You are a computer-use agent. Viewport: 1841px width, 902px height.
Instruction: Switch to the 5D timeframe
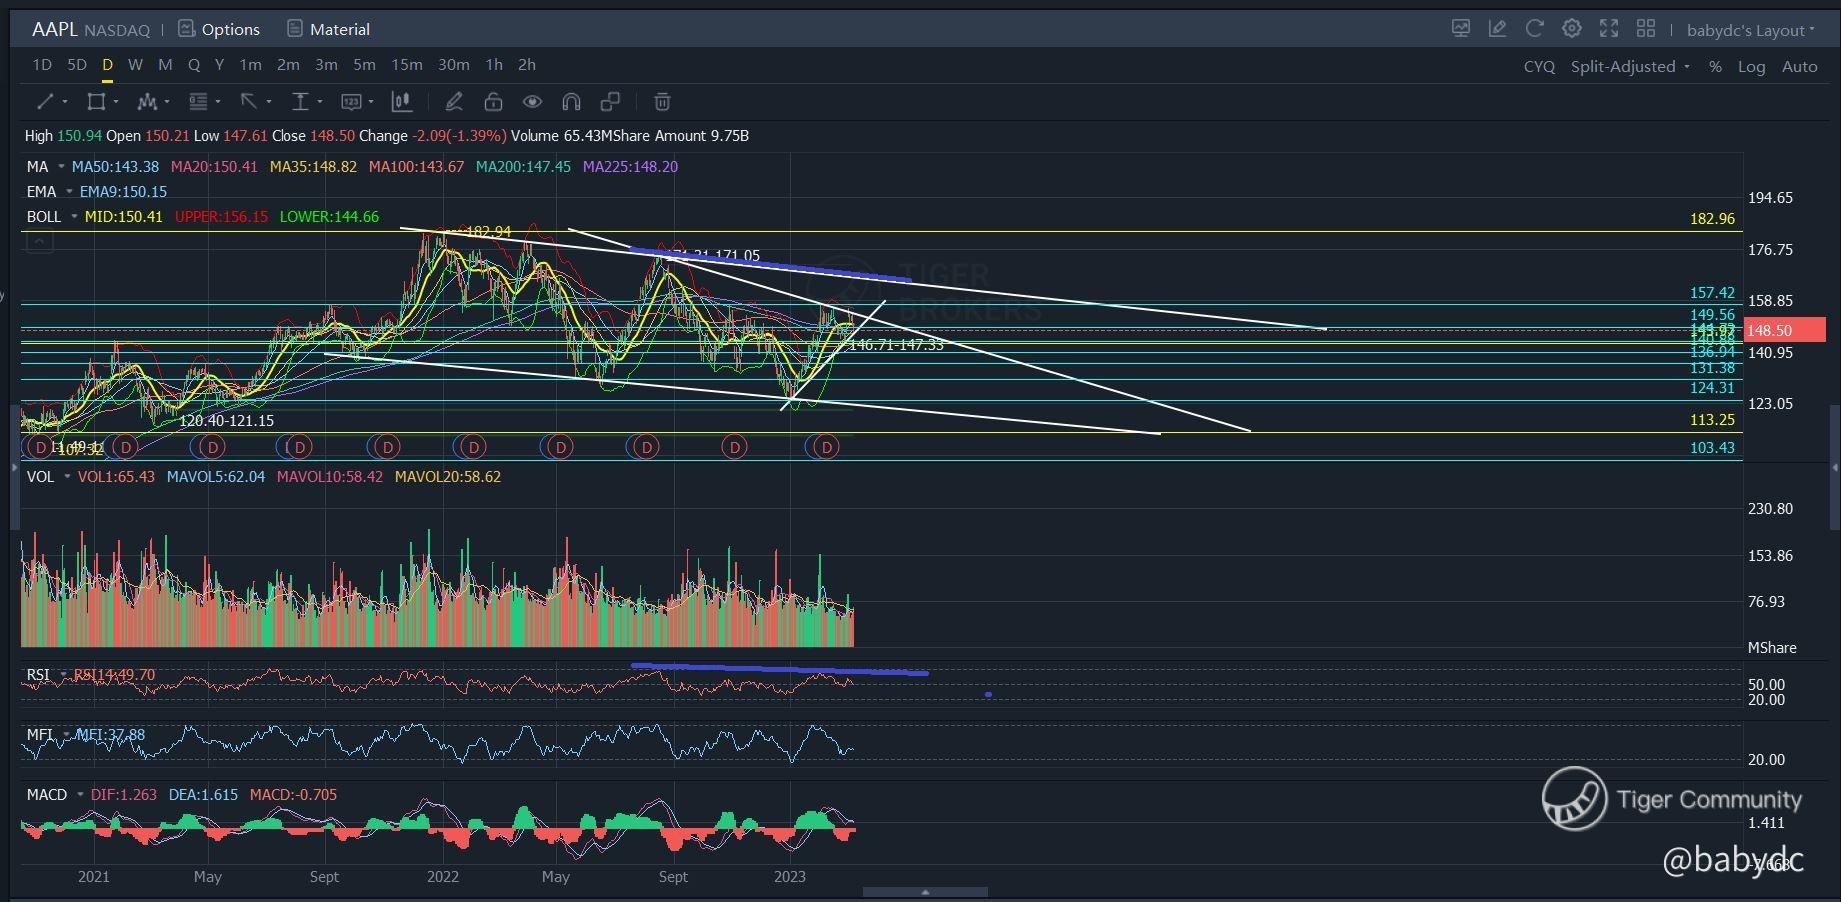pyautogui.click(x=77, y=65)
